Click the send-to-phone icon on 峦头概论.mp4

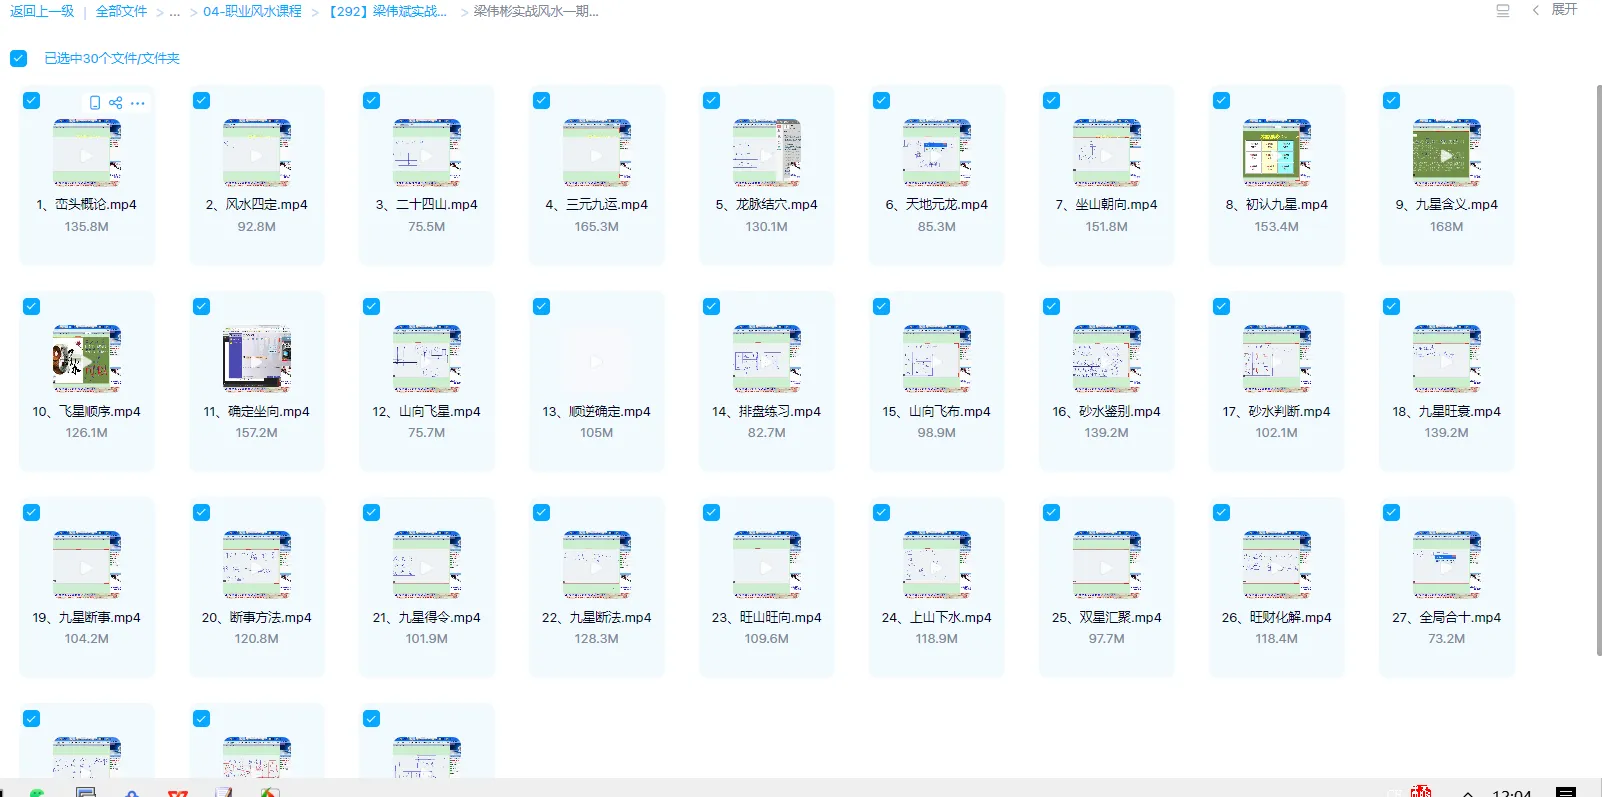(95, 103)
